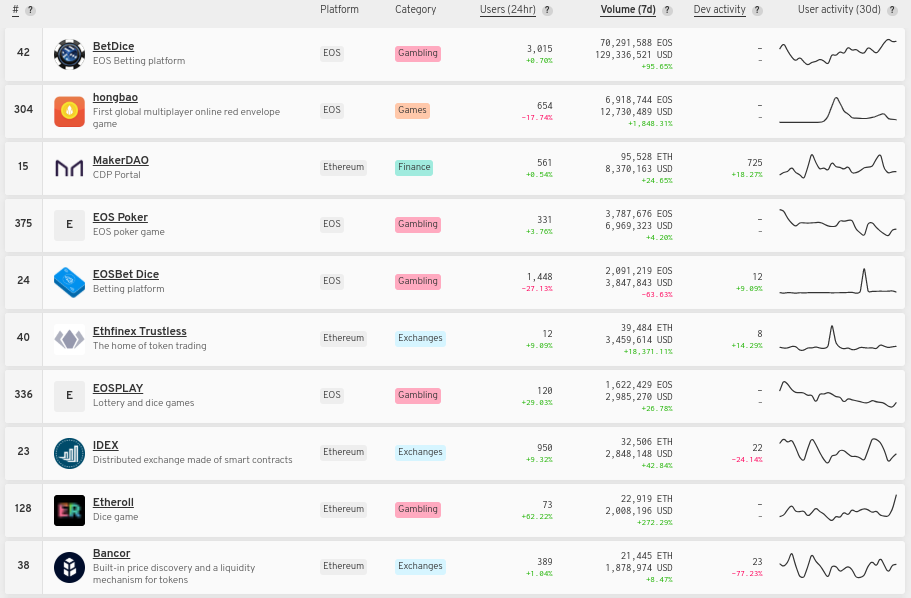Viewport: 911px width, 598px height.
Task: Click the "129,336,521 USD" volume value
Action: (633, 55)
